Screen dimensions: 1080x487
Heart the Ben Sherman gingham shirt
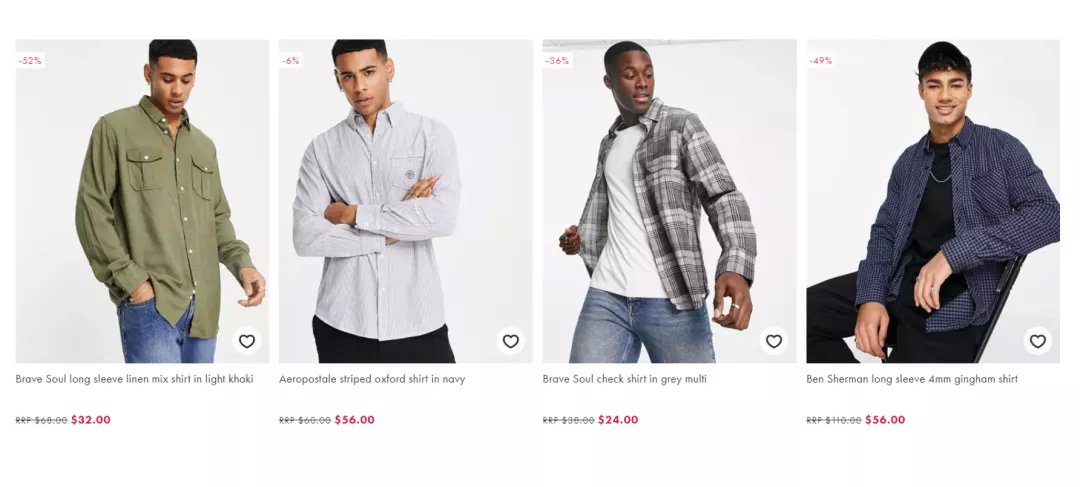coord(1038,341)
